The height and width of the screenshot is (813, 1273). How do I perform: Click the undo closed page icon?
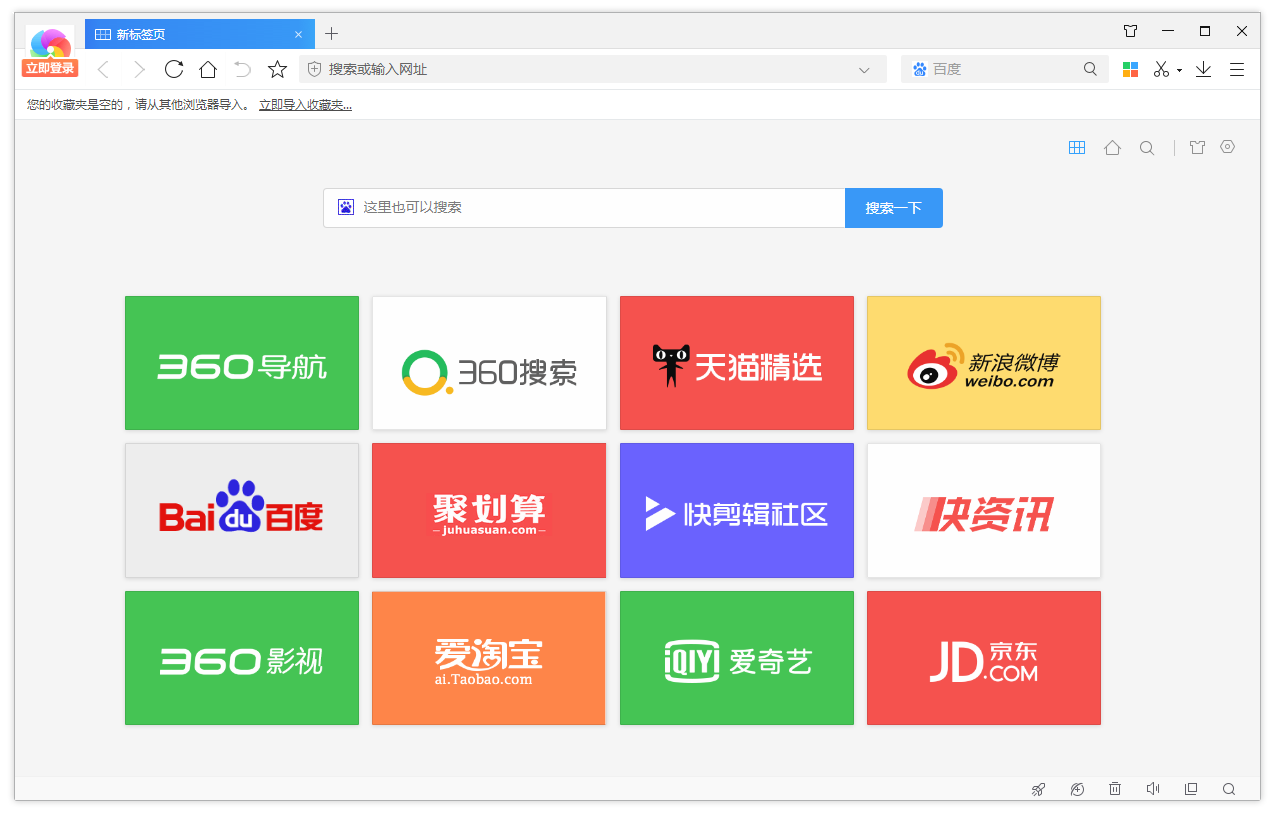tap(242, 69)
